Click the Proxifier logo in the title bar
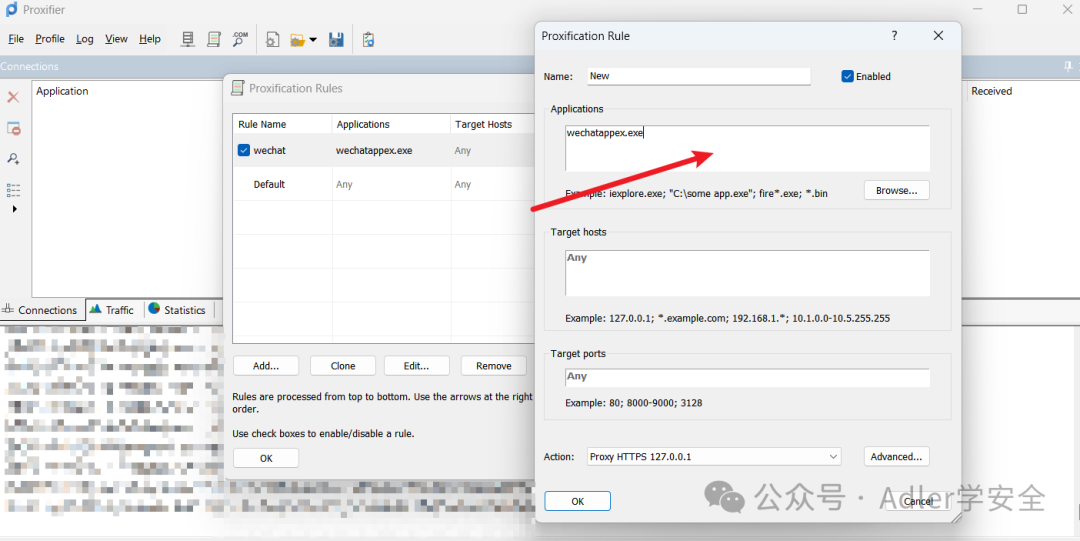This screenshot has width=1080, height=541. (11, 9)
